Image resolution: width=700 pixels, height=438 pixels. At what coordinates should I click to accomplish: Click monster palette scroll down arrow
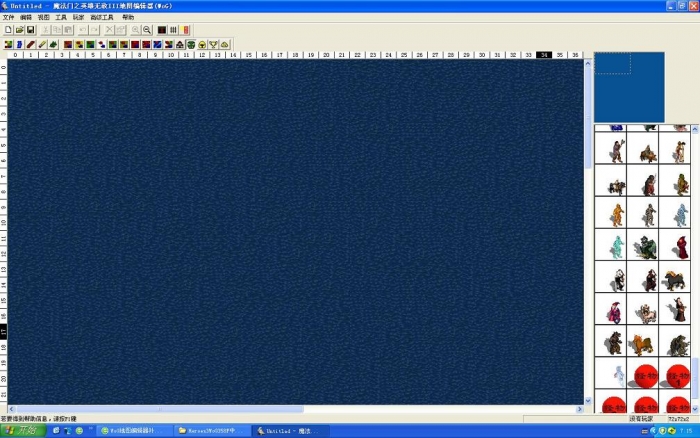(695, 409)
